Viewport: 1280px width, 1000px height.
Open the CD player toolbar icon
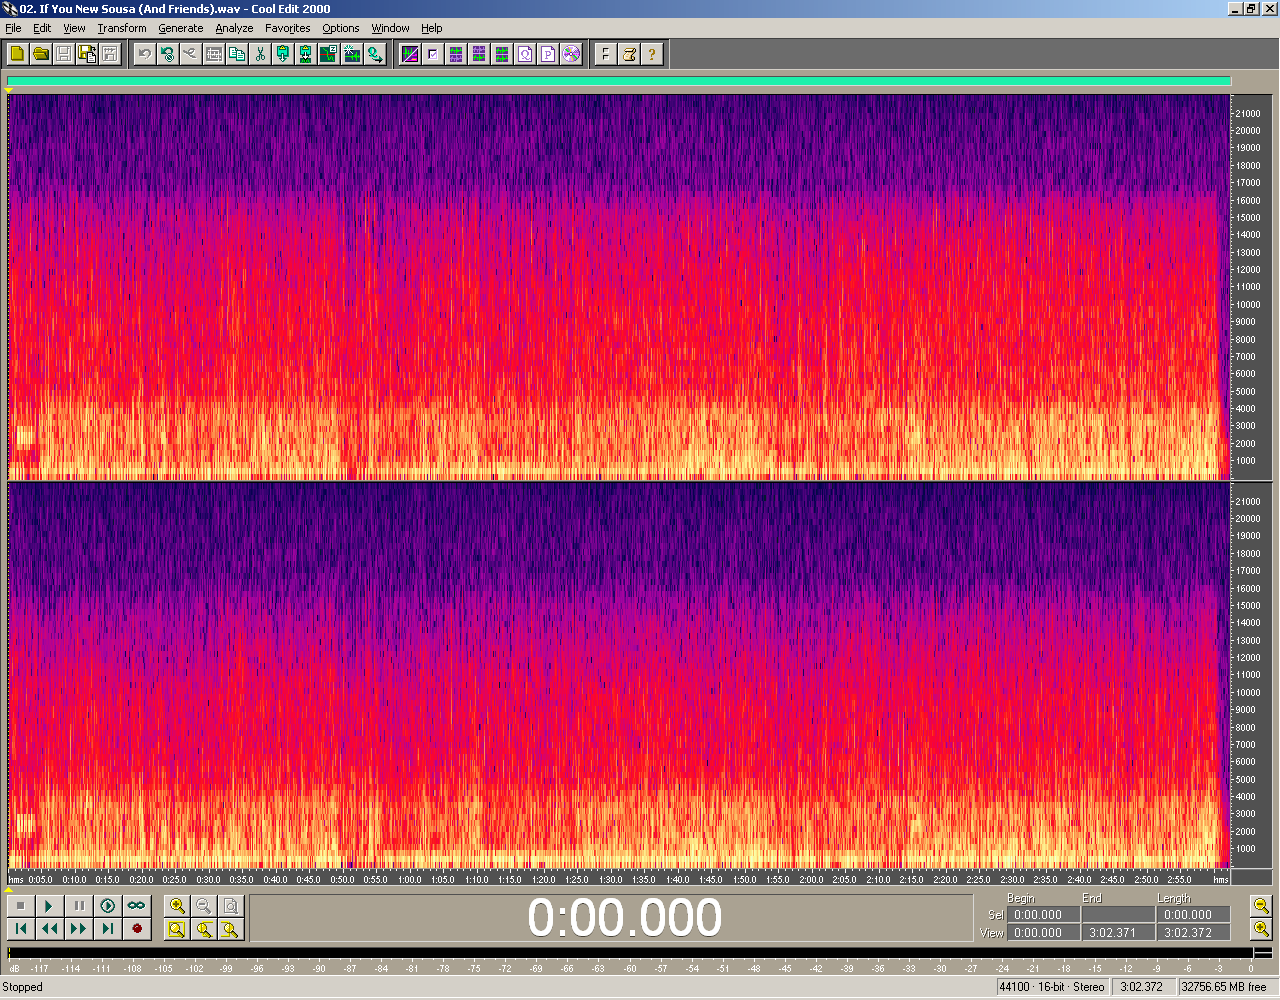[x=571, y=54]
